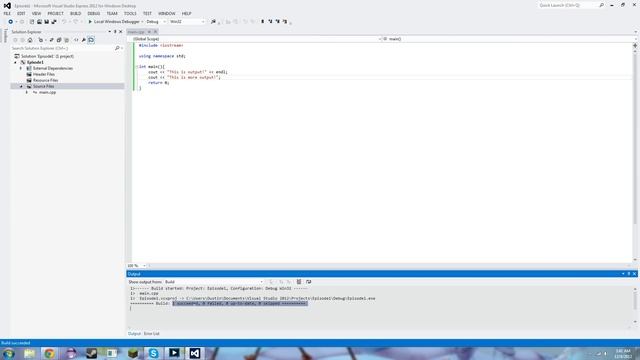Switch to the main.cpp editor tab
Screen dimensions: 640x360
(x=136, y=32)
